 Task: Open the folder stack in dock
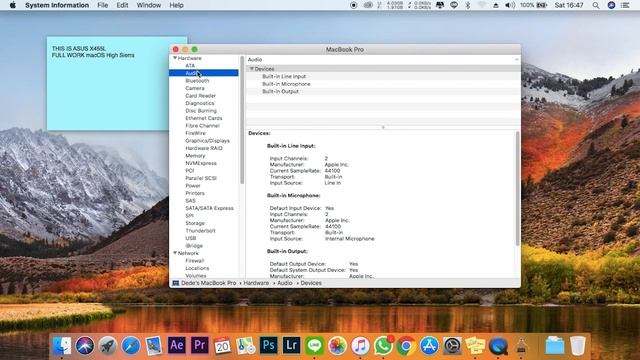(x=555, y=346)
